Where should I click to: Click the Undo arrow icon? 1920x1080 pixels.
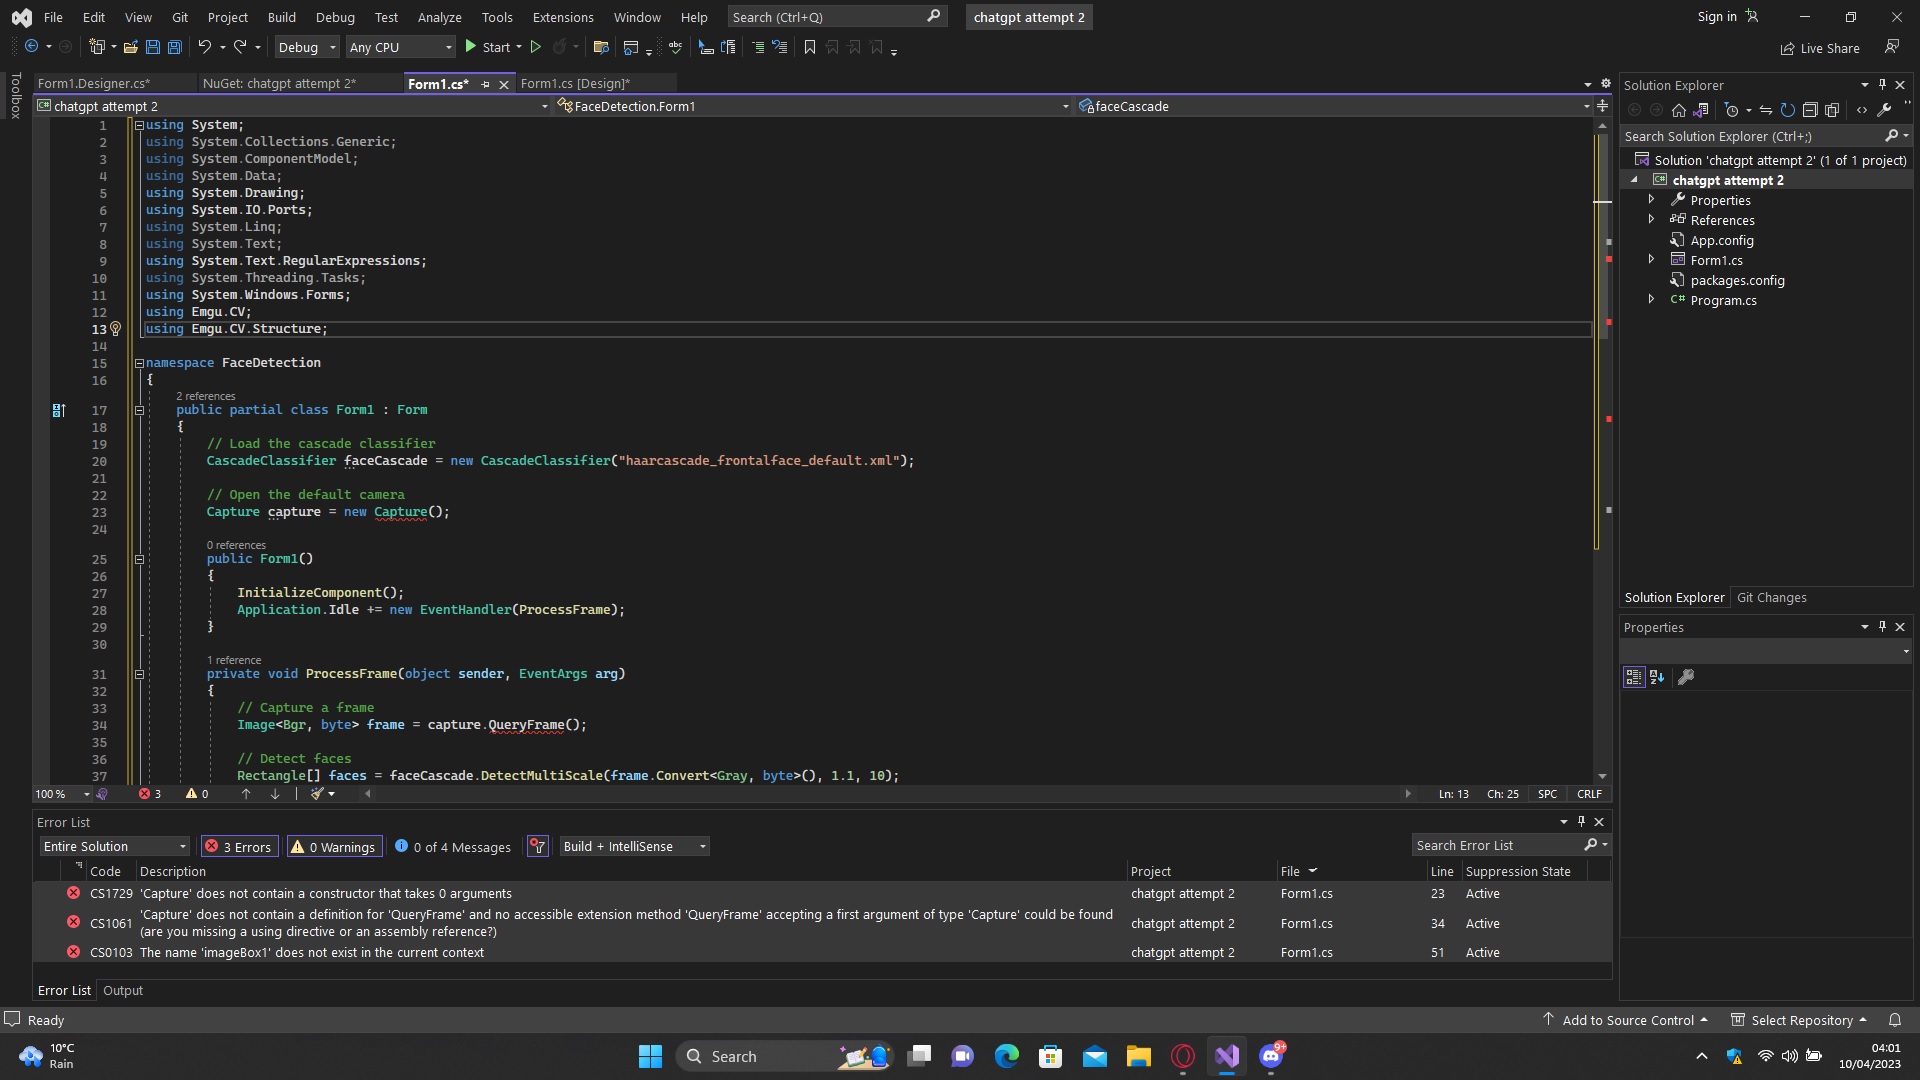pos(204,47)
